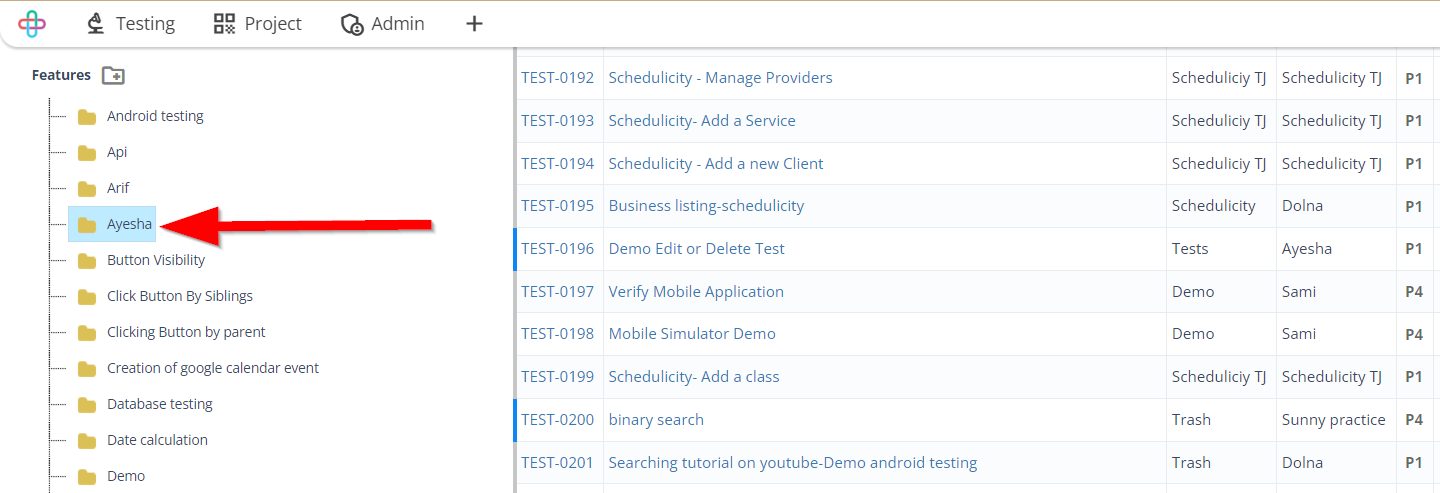The width and height of the screenshot is (1440, 493).
Task: Click the plus icon in top bar
Action: [x=475, y=24]
